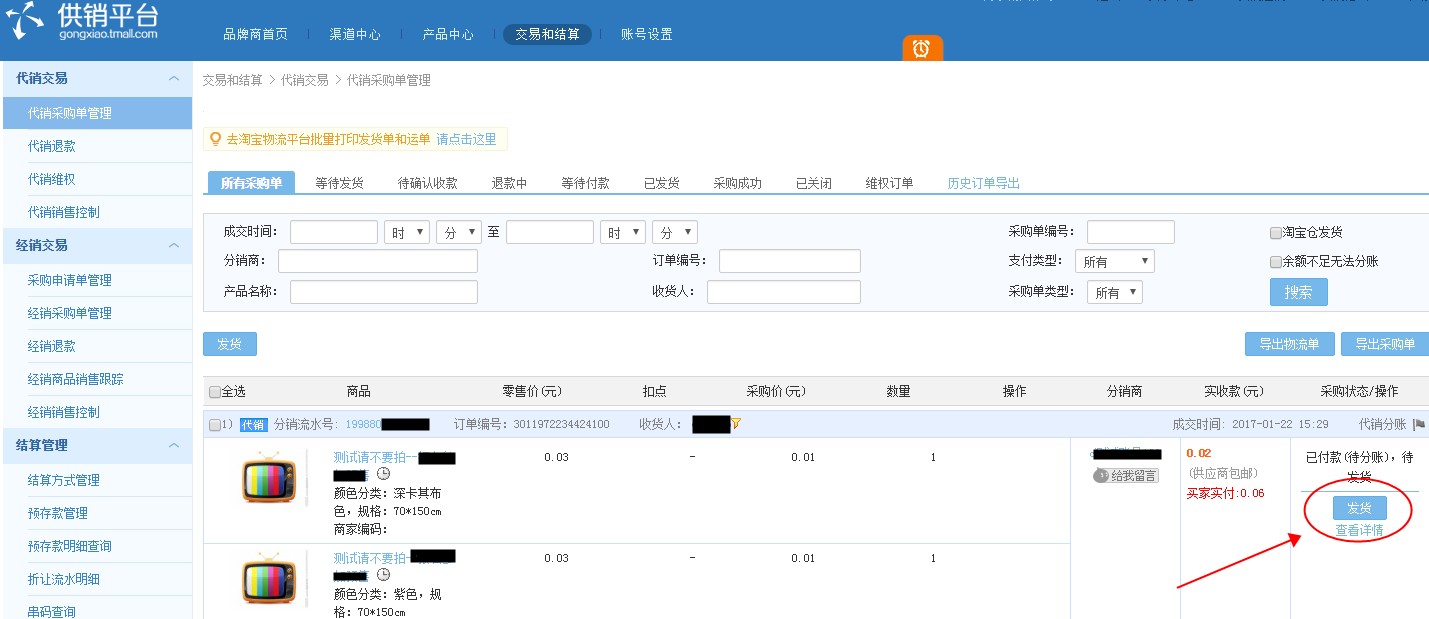
Task: Switch to the 退款中 tab
Action: (509, 184)
